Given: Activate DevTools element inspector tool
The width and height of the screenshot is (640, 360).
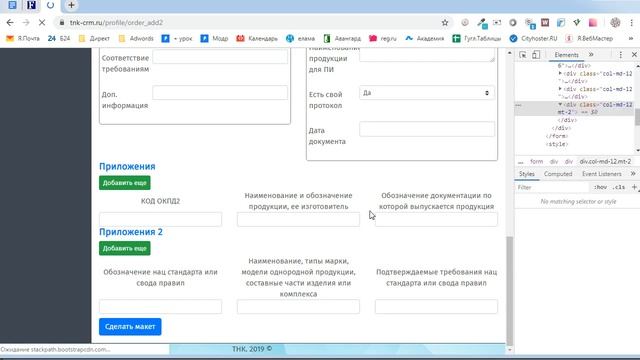Looking at the screenshot, I should click(x=523, y=55).
